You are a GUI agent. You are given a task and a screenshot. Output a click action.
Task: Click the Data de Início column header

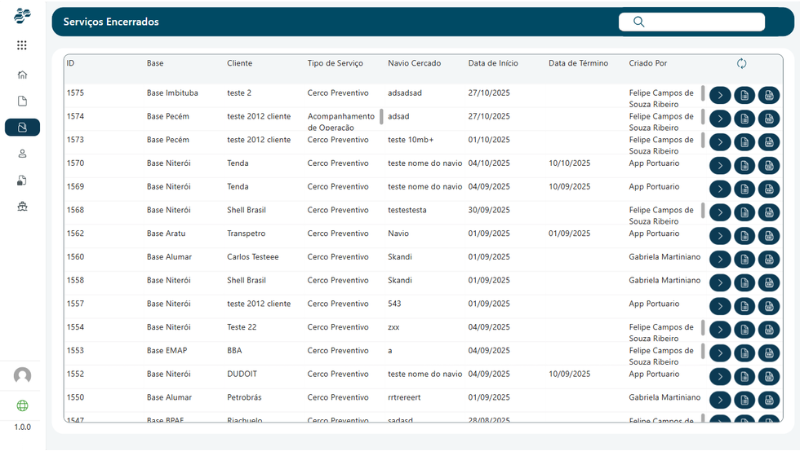493,64
